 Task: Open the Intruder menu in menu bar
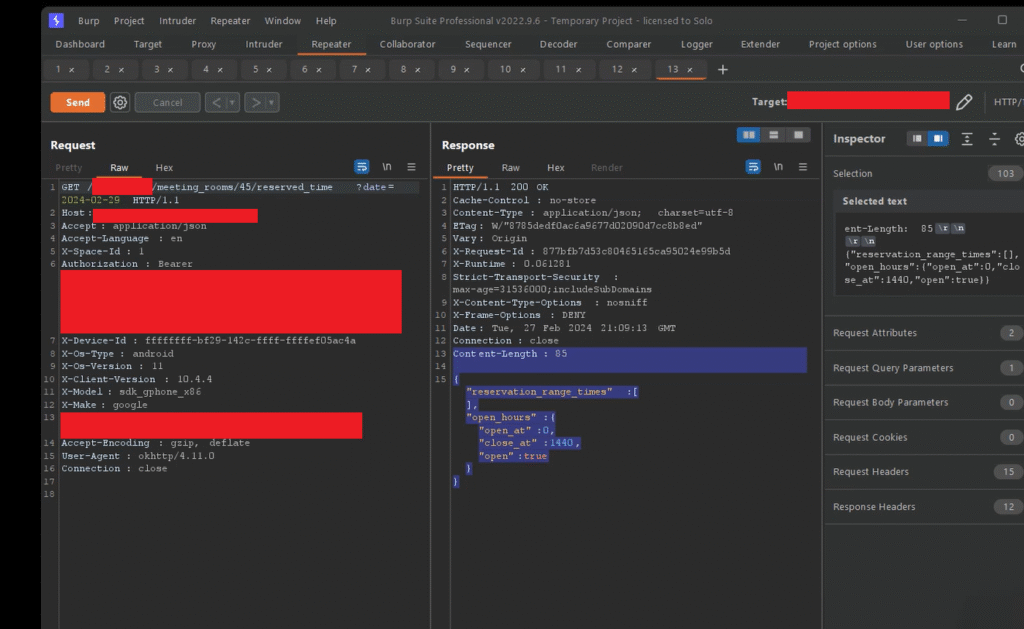(x=176, y=20)
